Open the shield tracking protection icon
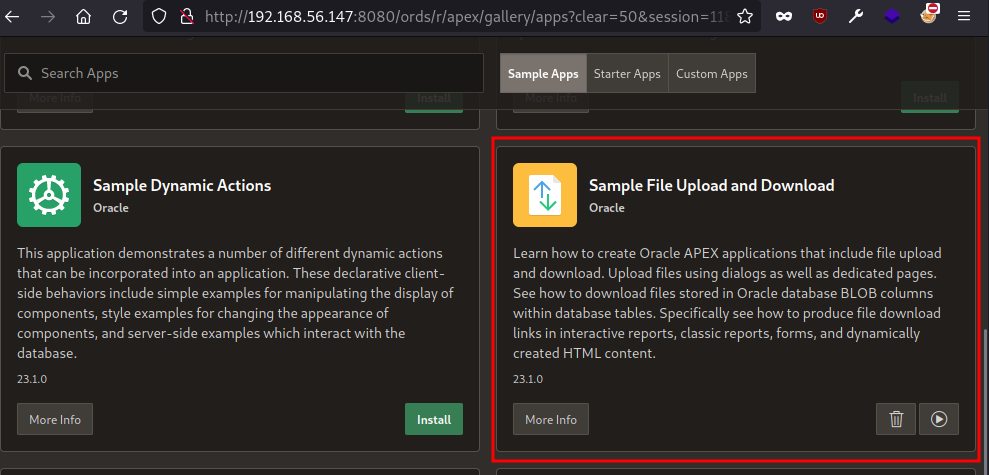The height and width of the screenshot is (475, 989). (x=159, y=16)
